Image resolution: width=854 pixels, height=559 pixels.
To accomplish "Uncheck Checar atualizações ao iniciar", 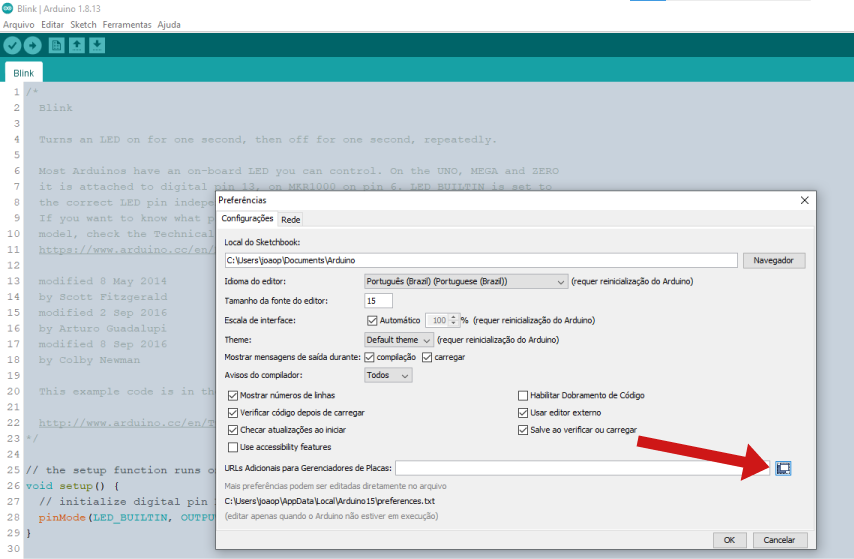I will coord(233,430).
